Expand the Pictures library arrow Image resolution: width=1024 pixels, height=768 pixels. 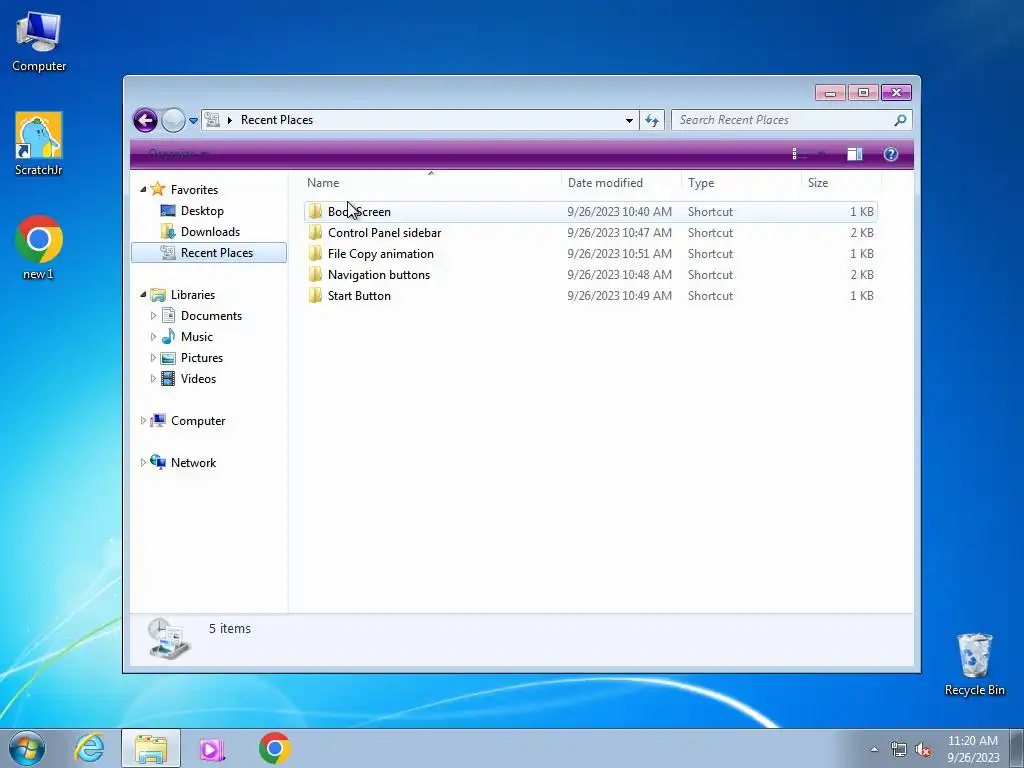pos(153,357)
